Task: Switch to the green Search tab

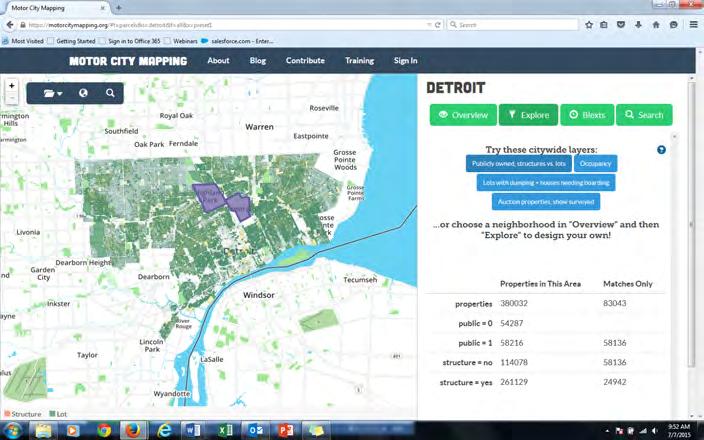Action: [x=644, y=115]
